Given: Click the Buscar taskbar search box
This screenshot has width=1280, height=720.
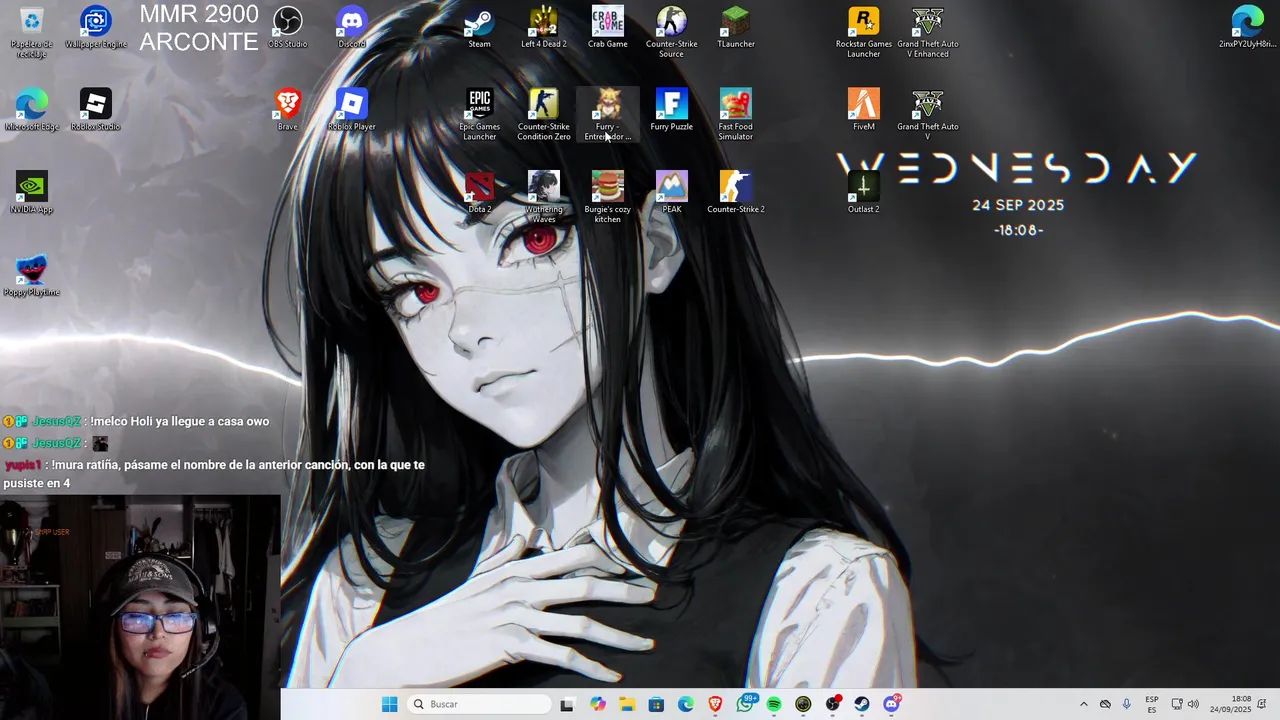Looking at the screenshot, I should (480, 704).
